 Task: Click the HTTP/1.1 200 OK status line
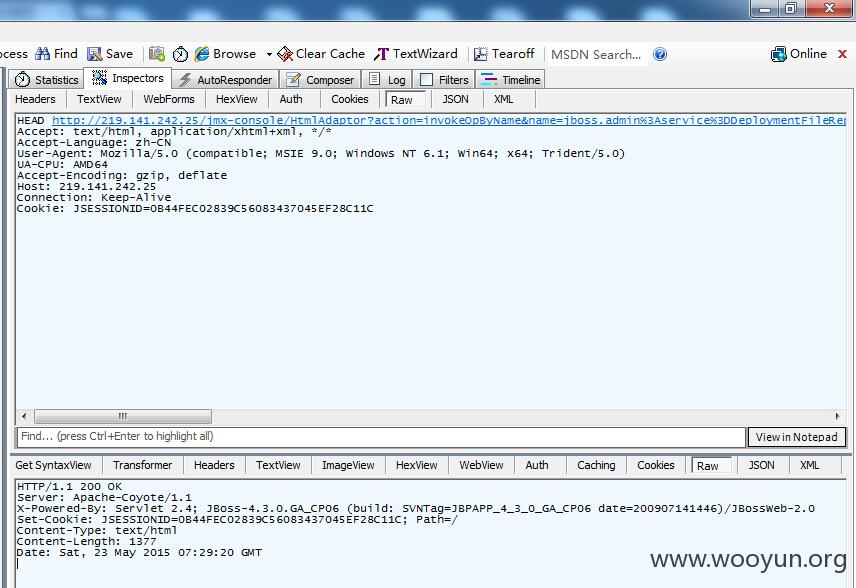(69, 486)
